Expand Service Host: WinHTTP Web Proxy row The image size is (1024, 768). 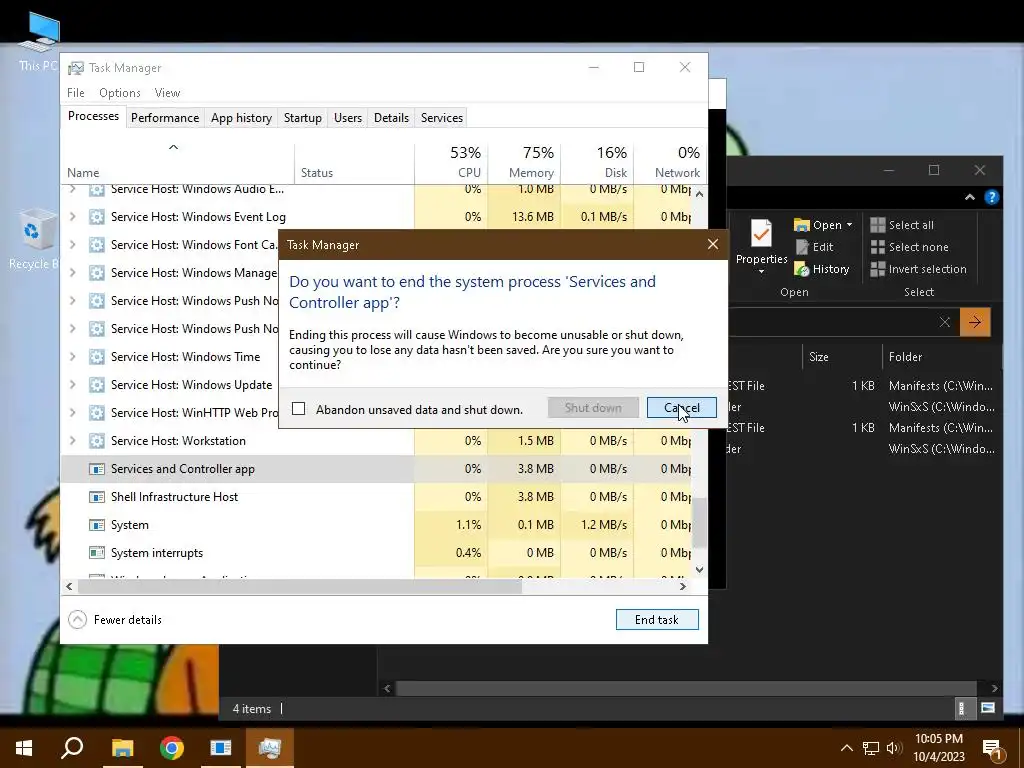coord(72,413)
